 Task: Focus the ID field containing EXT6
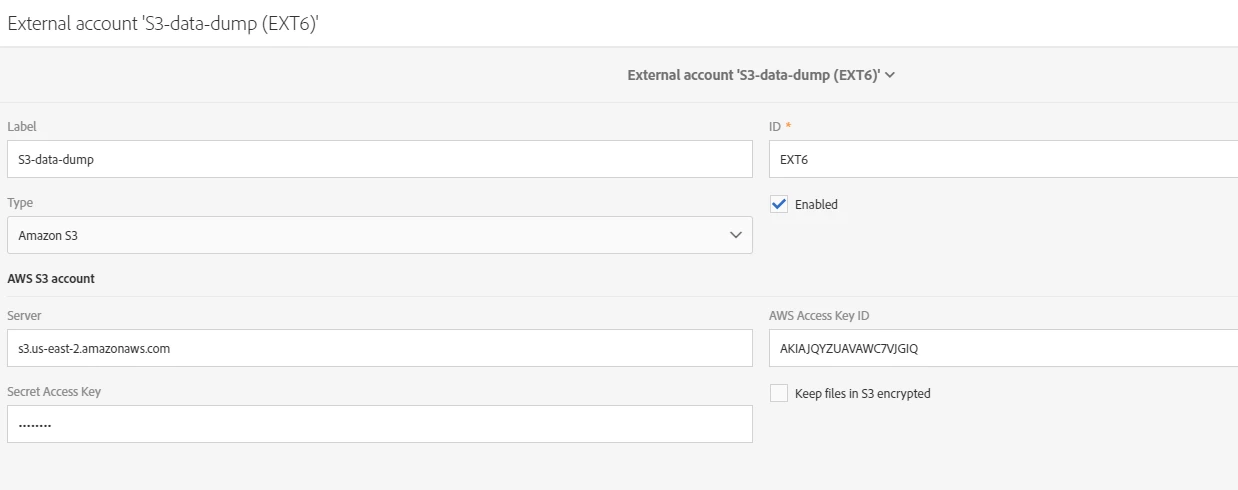[1002, 159]
